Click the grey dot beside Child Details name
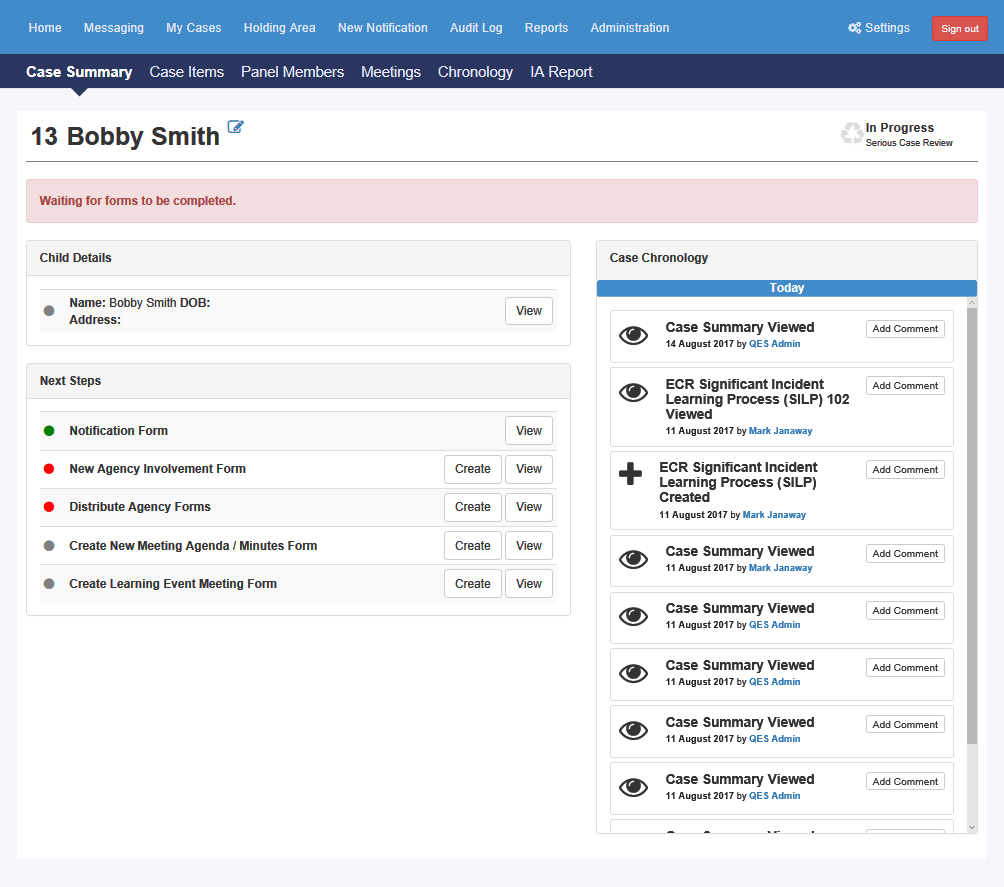1004x887 pixels. click(49, 311)
